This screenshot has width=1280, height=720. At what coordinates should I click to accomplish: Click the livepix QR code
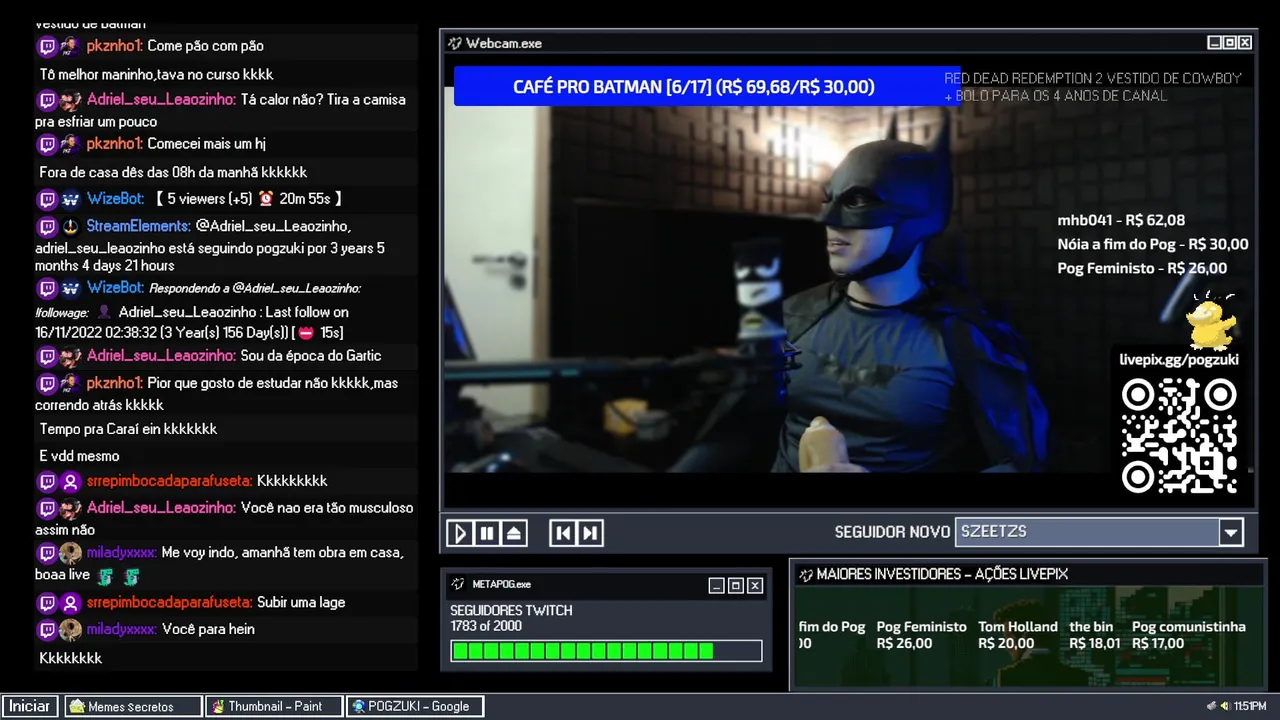click(x=1179, y=437)
